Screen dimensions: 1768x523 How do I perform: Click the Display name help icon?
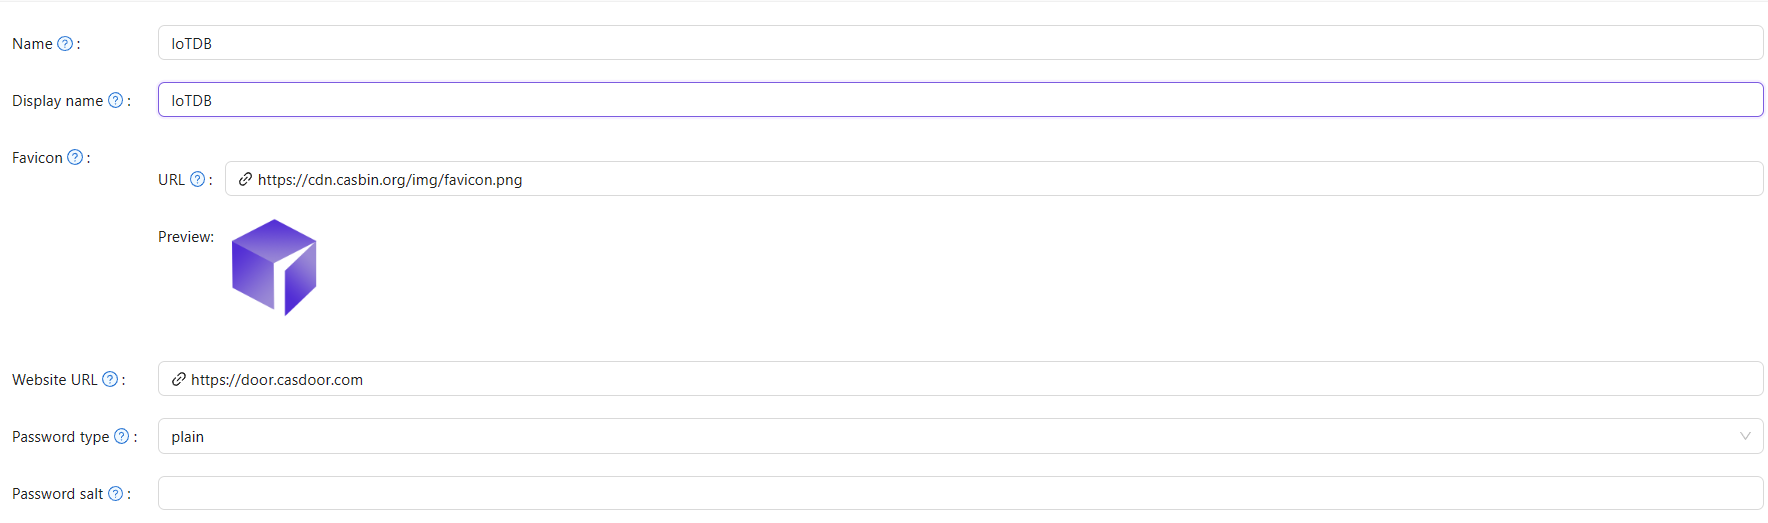[116, 101]
